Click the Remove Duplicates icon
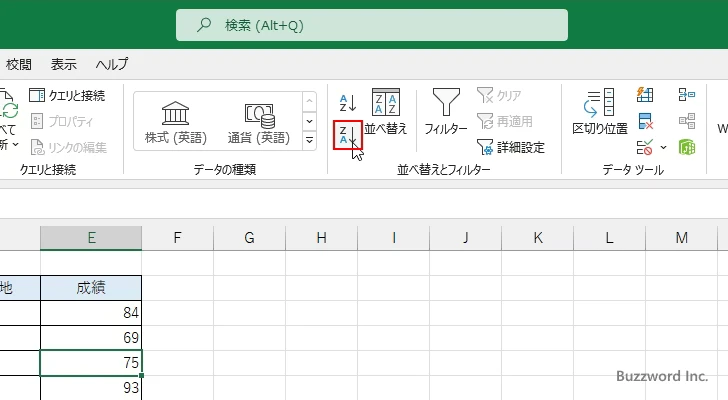 point(645,122)
